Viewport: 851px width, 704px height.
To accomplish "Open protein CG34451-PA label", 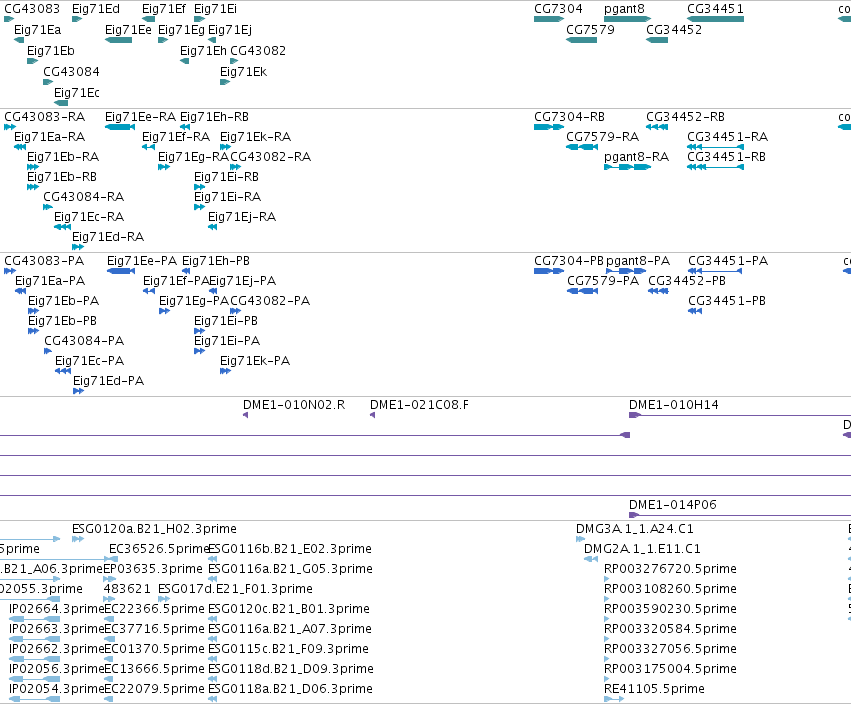I will pyautogui.click(x=728, y=262).
